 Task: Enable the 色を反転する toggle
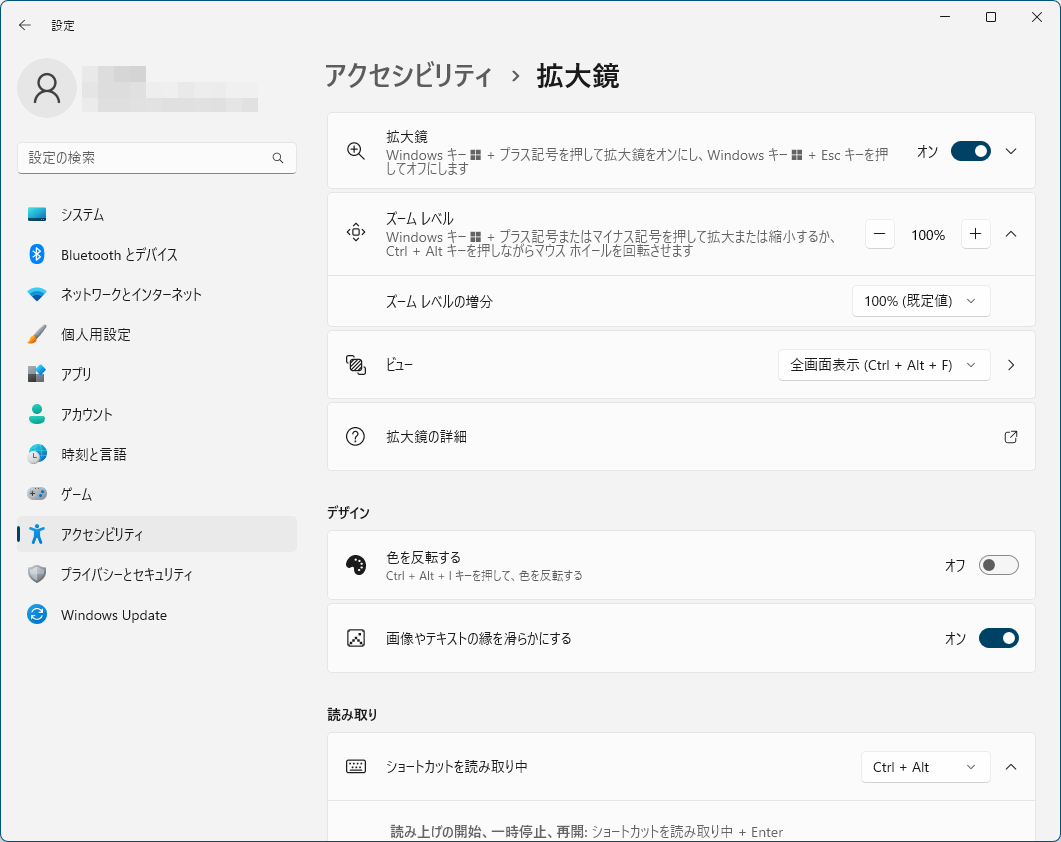coord(998,565)
